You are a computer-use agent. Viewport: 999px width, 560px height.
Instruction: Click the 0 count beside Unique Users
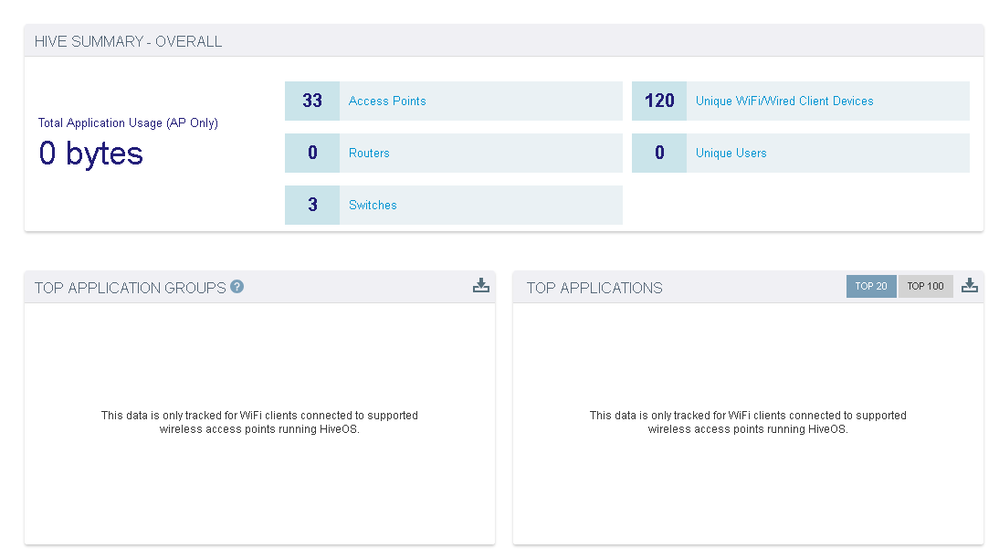[x=659, y=153]
